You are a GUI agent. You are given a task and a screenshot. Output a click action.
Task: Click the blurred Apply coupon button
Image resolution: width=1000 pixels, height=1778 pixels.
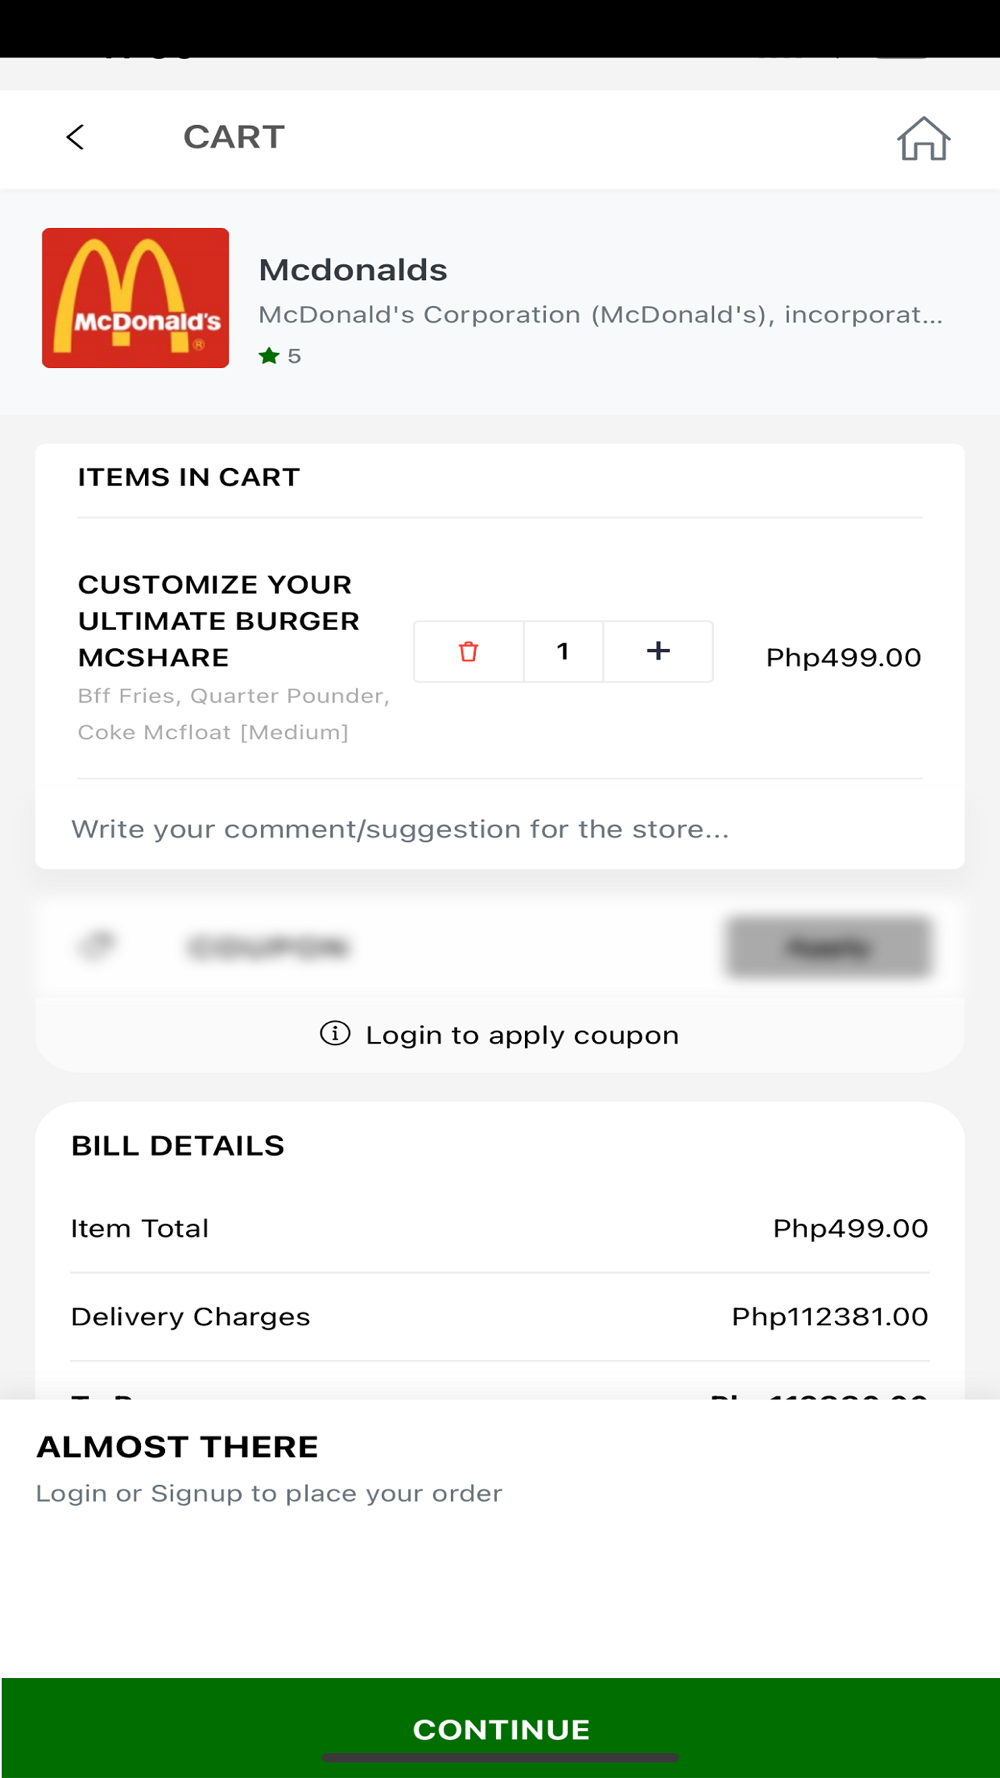pos(828,946)
